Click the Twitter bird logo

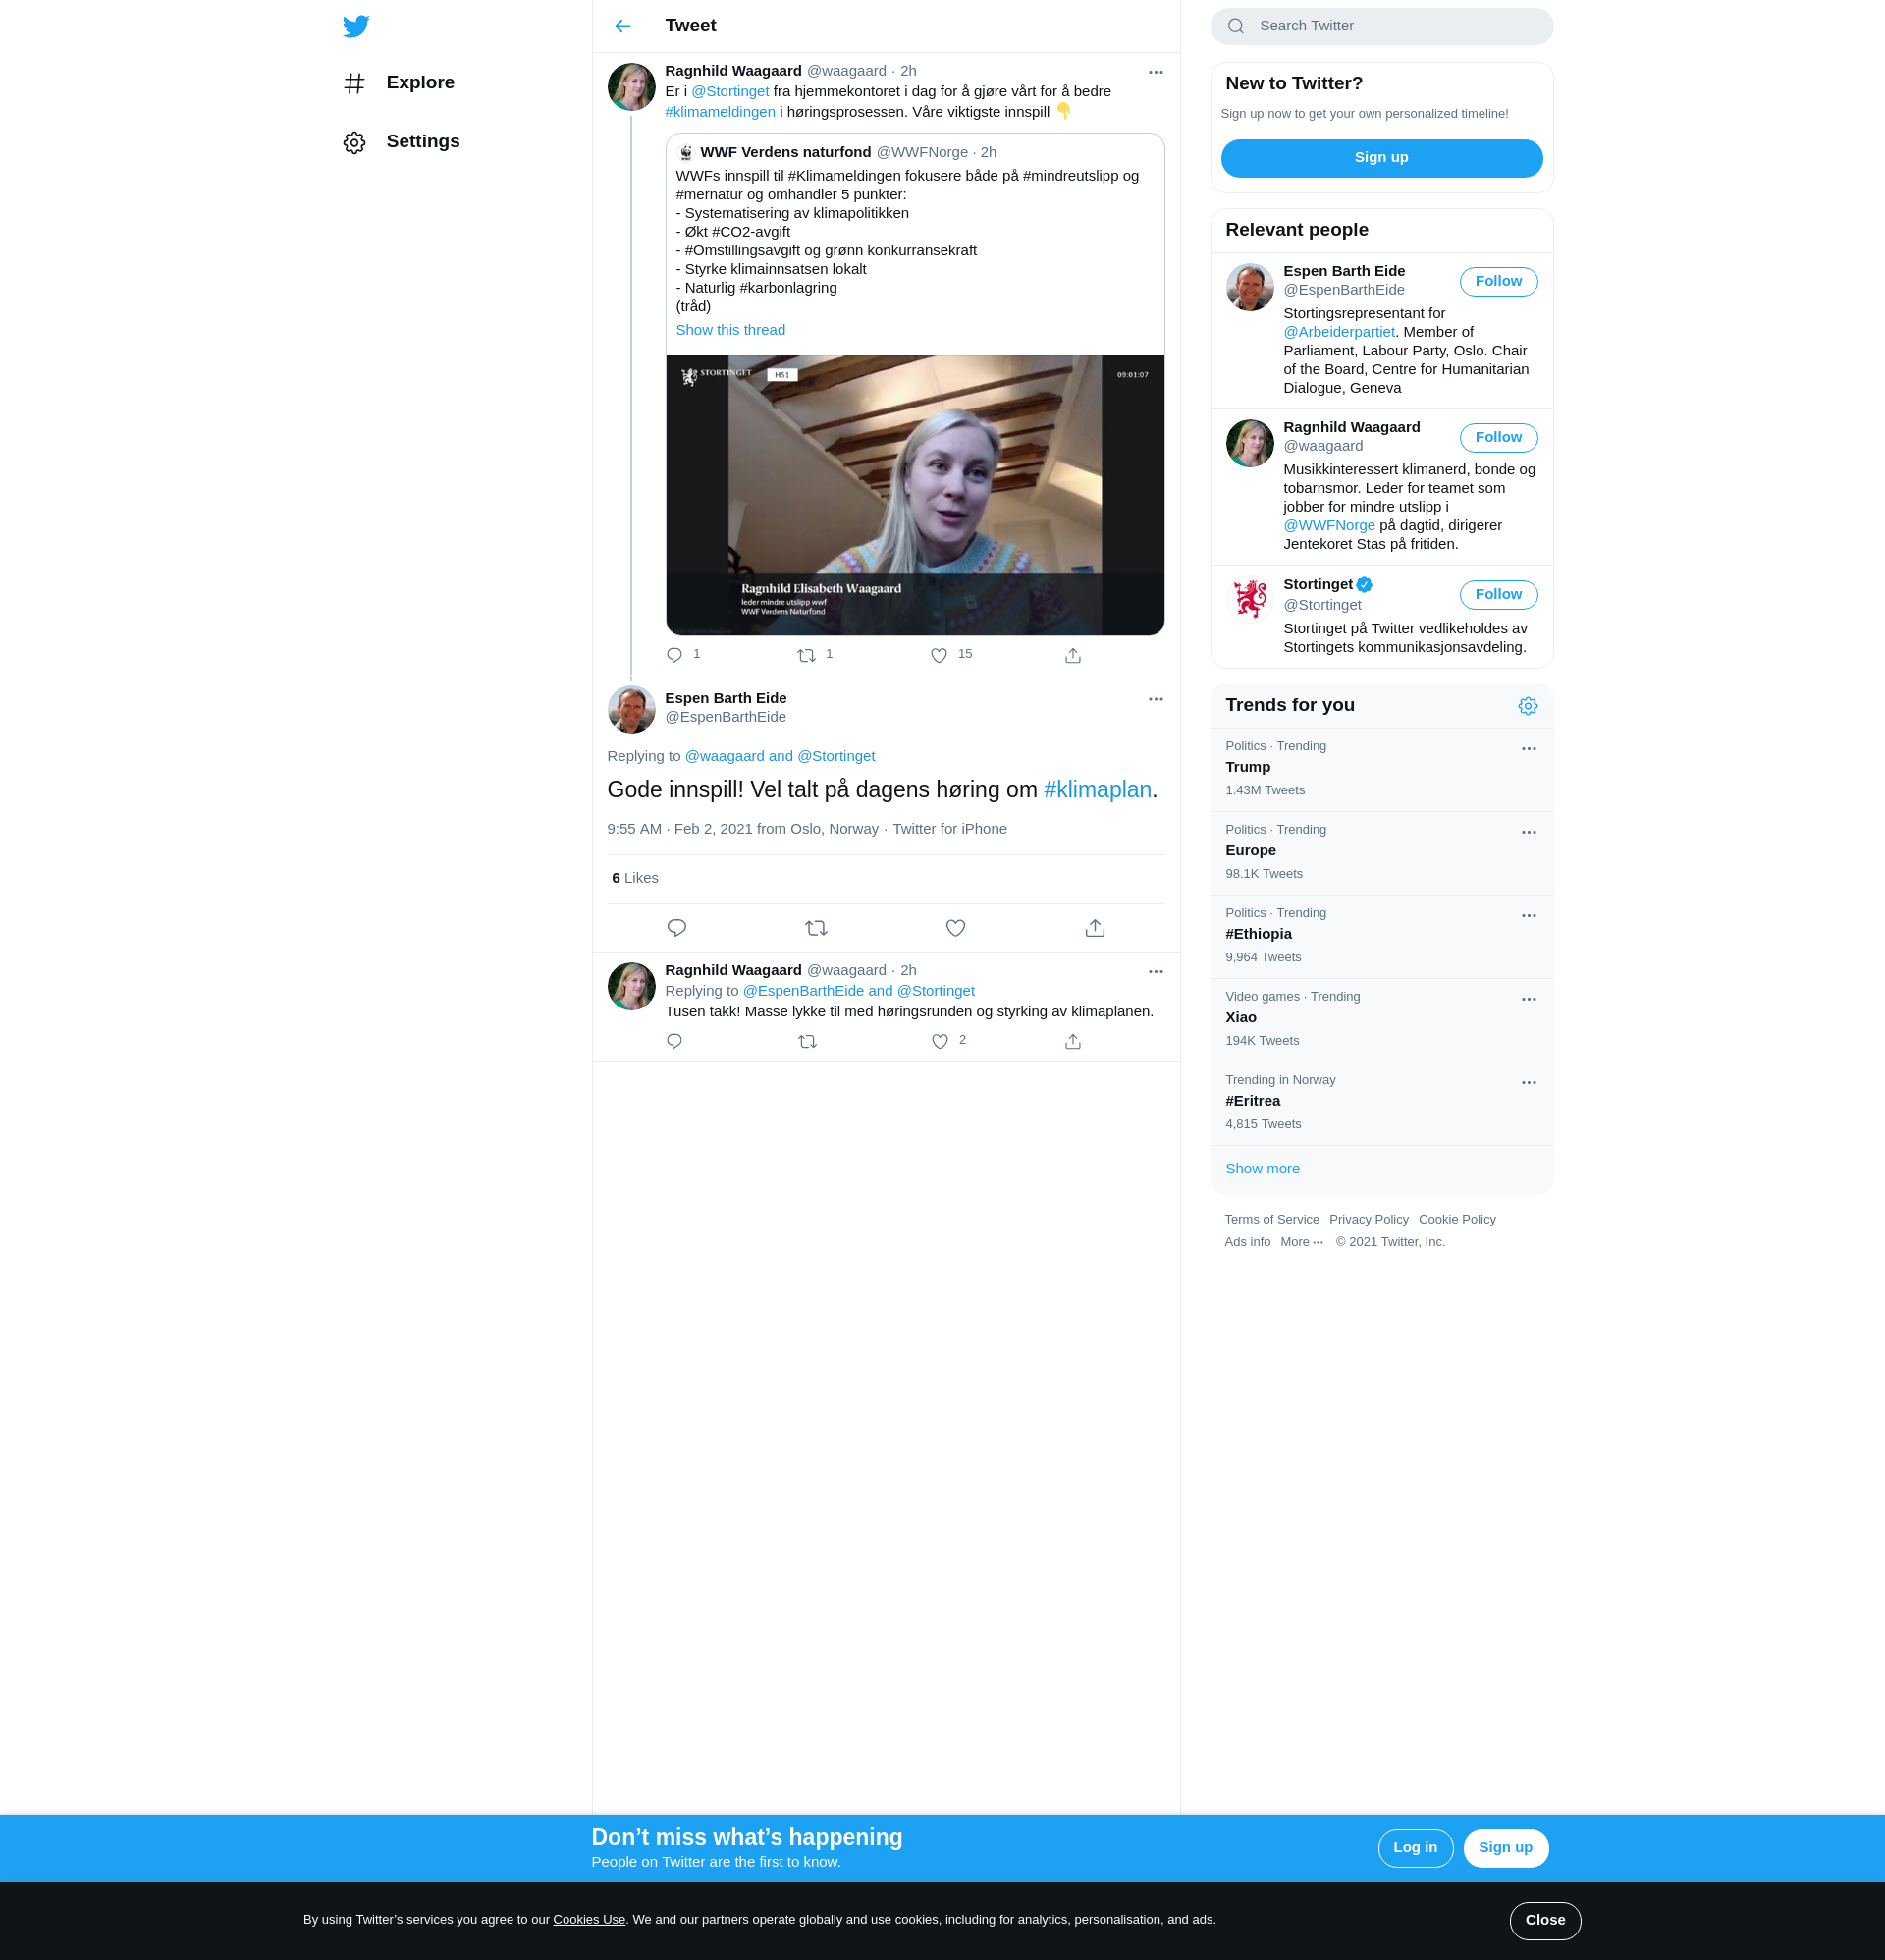tap(356, 26)
